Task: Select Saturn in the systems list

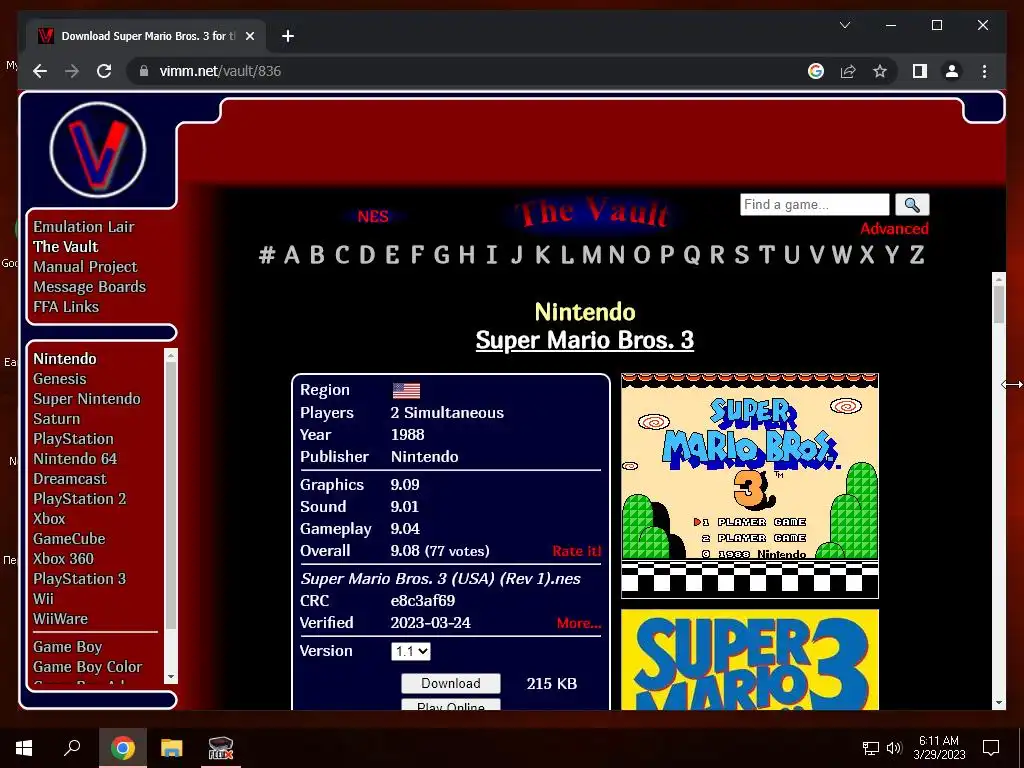Action: coord(56,419)
